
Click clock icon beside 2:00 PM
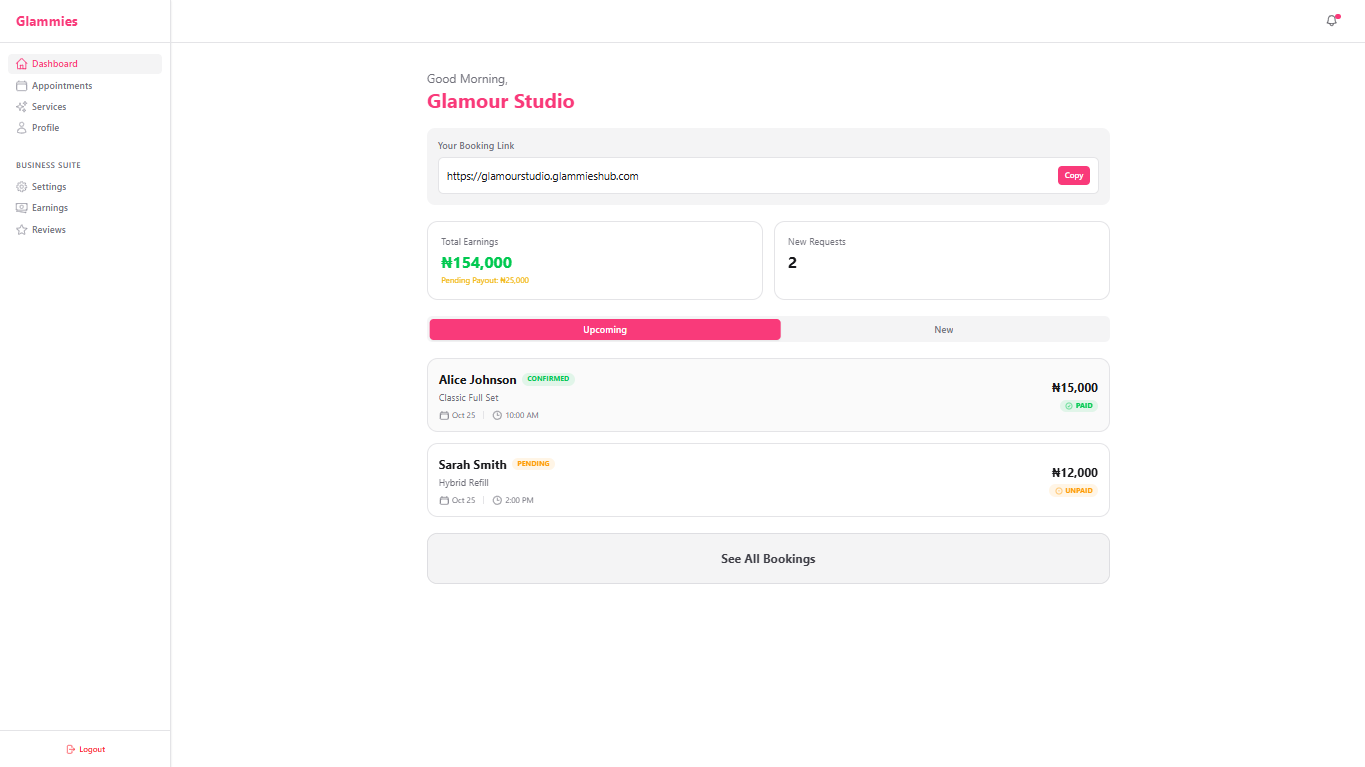(497, 500)
